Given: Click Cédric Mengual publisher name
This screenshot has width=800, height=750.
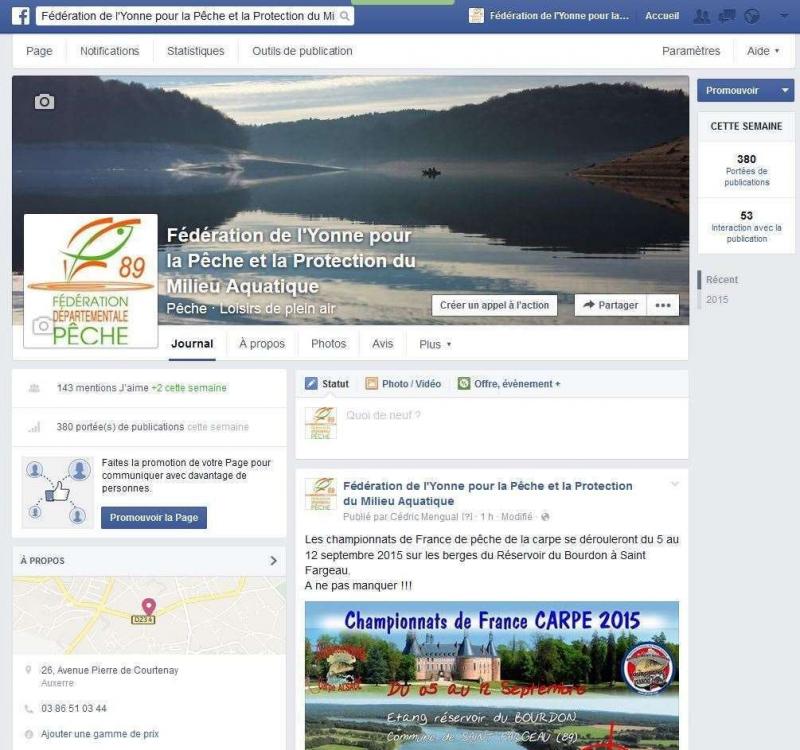Looking at the screenshot, I should point(424,517).
